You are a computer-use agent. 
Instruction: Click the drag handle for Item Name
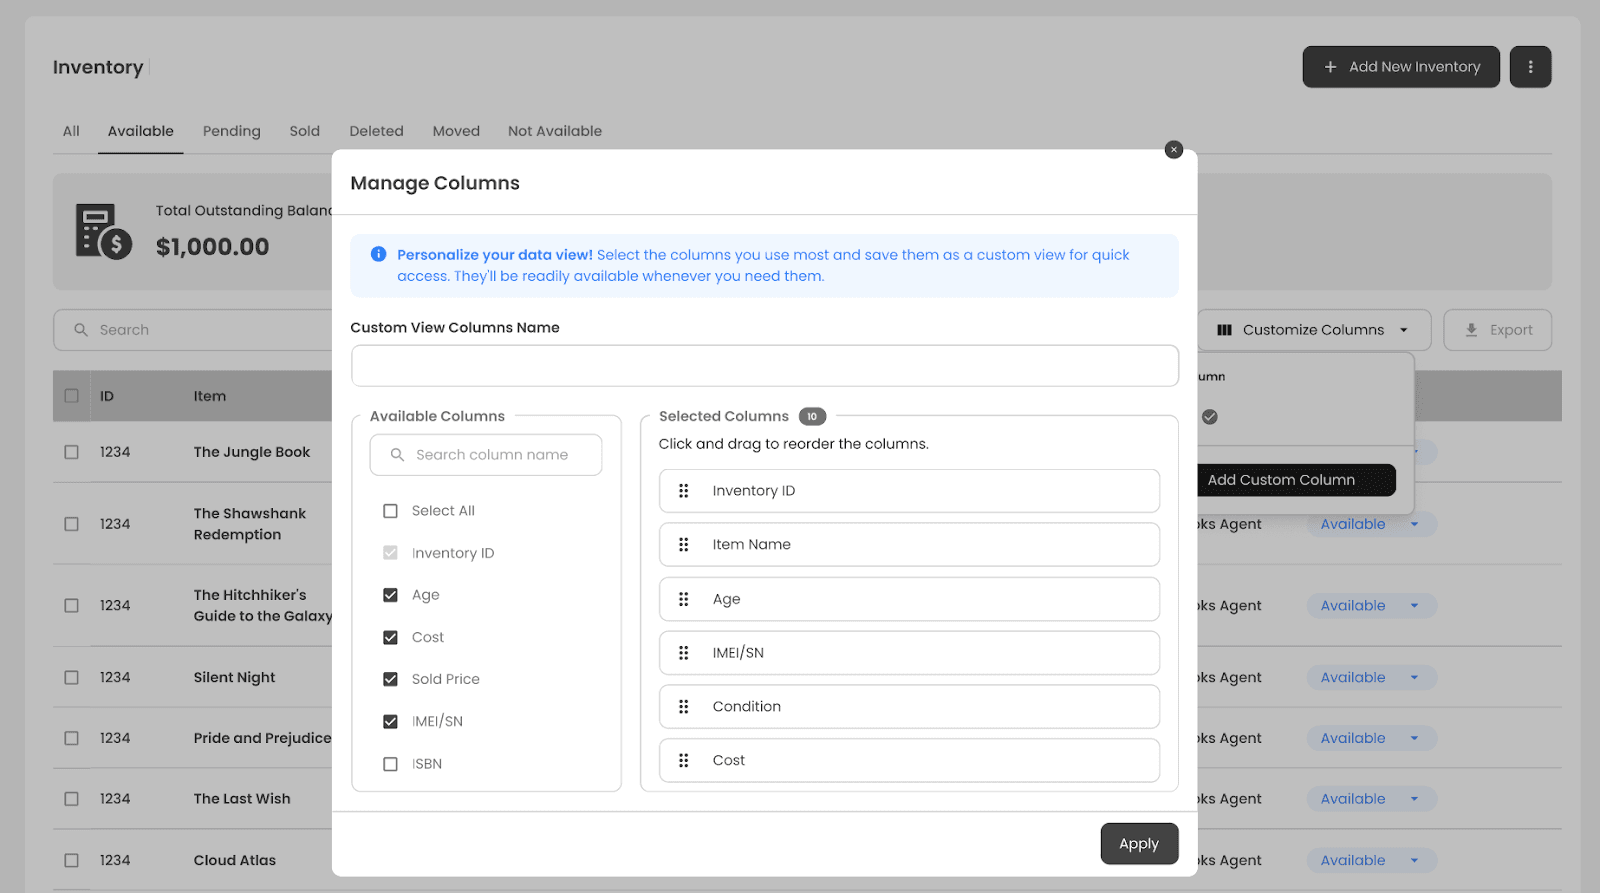pos(684,545)
